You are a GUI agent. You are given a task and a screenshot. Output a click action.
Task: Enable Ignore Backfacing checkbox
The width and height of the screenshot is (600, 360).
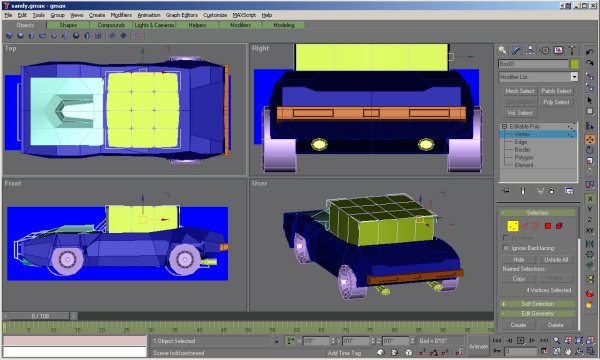click(506, 248)
